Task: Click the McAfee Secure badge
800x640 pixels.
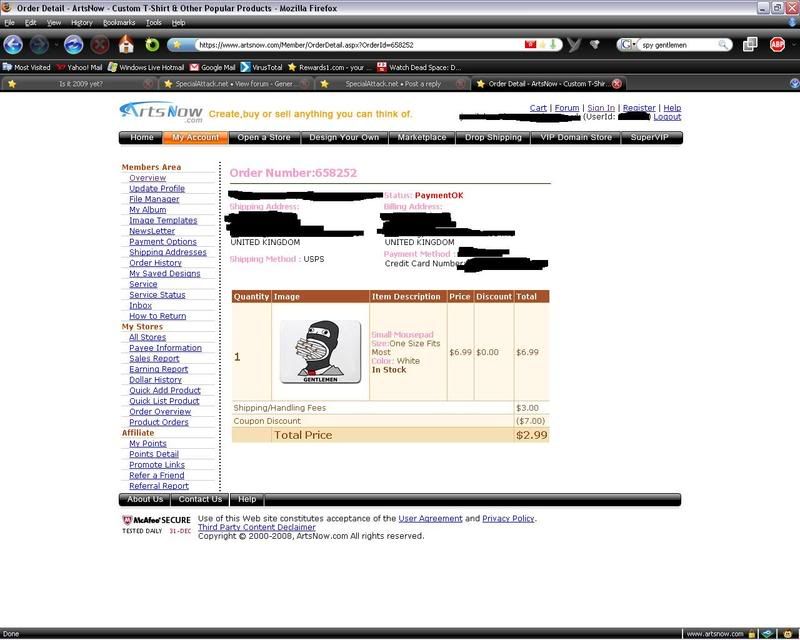Action: pos(156,525)
